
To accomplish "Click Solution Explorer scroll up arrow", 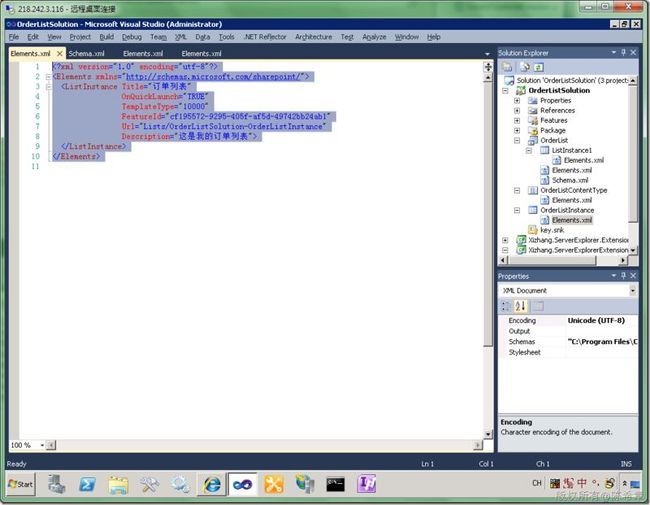I will [x=633, y=80].
